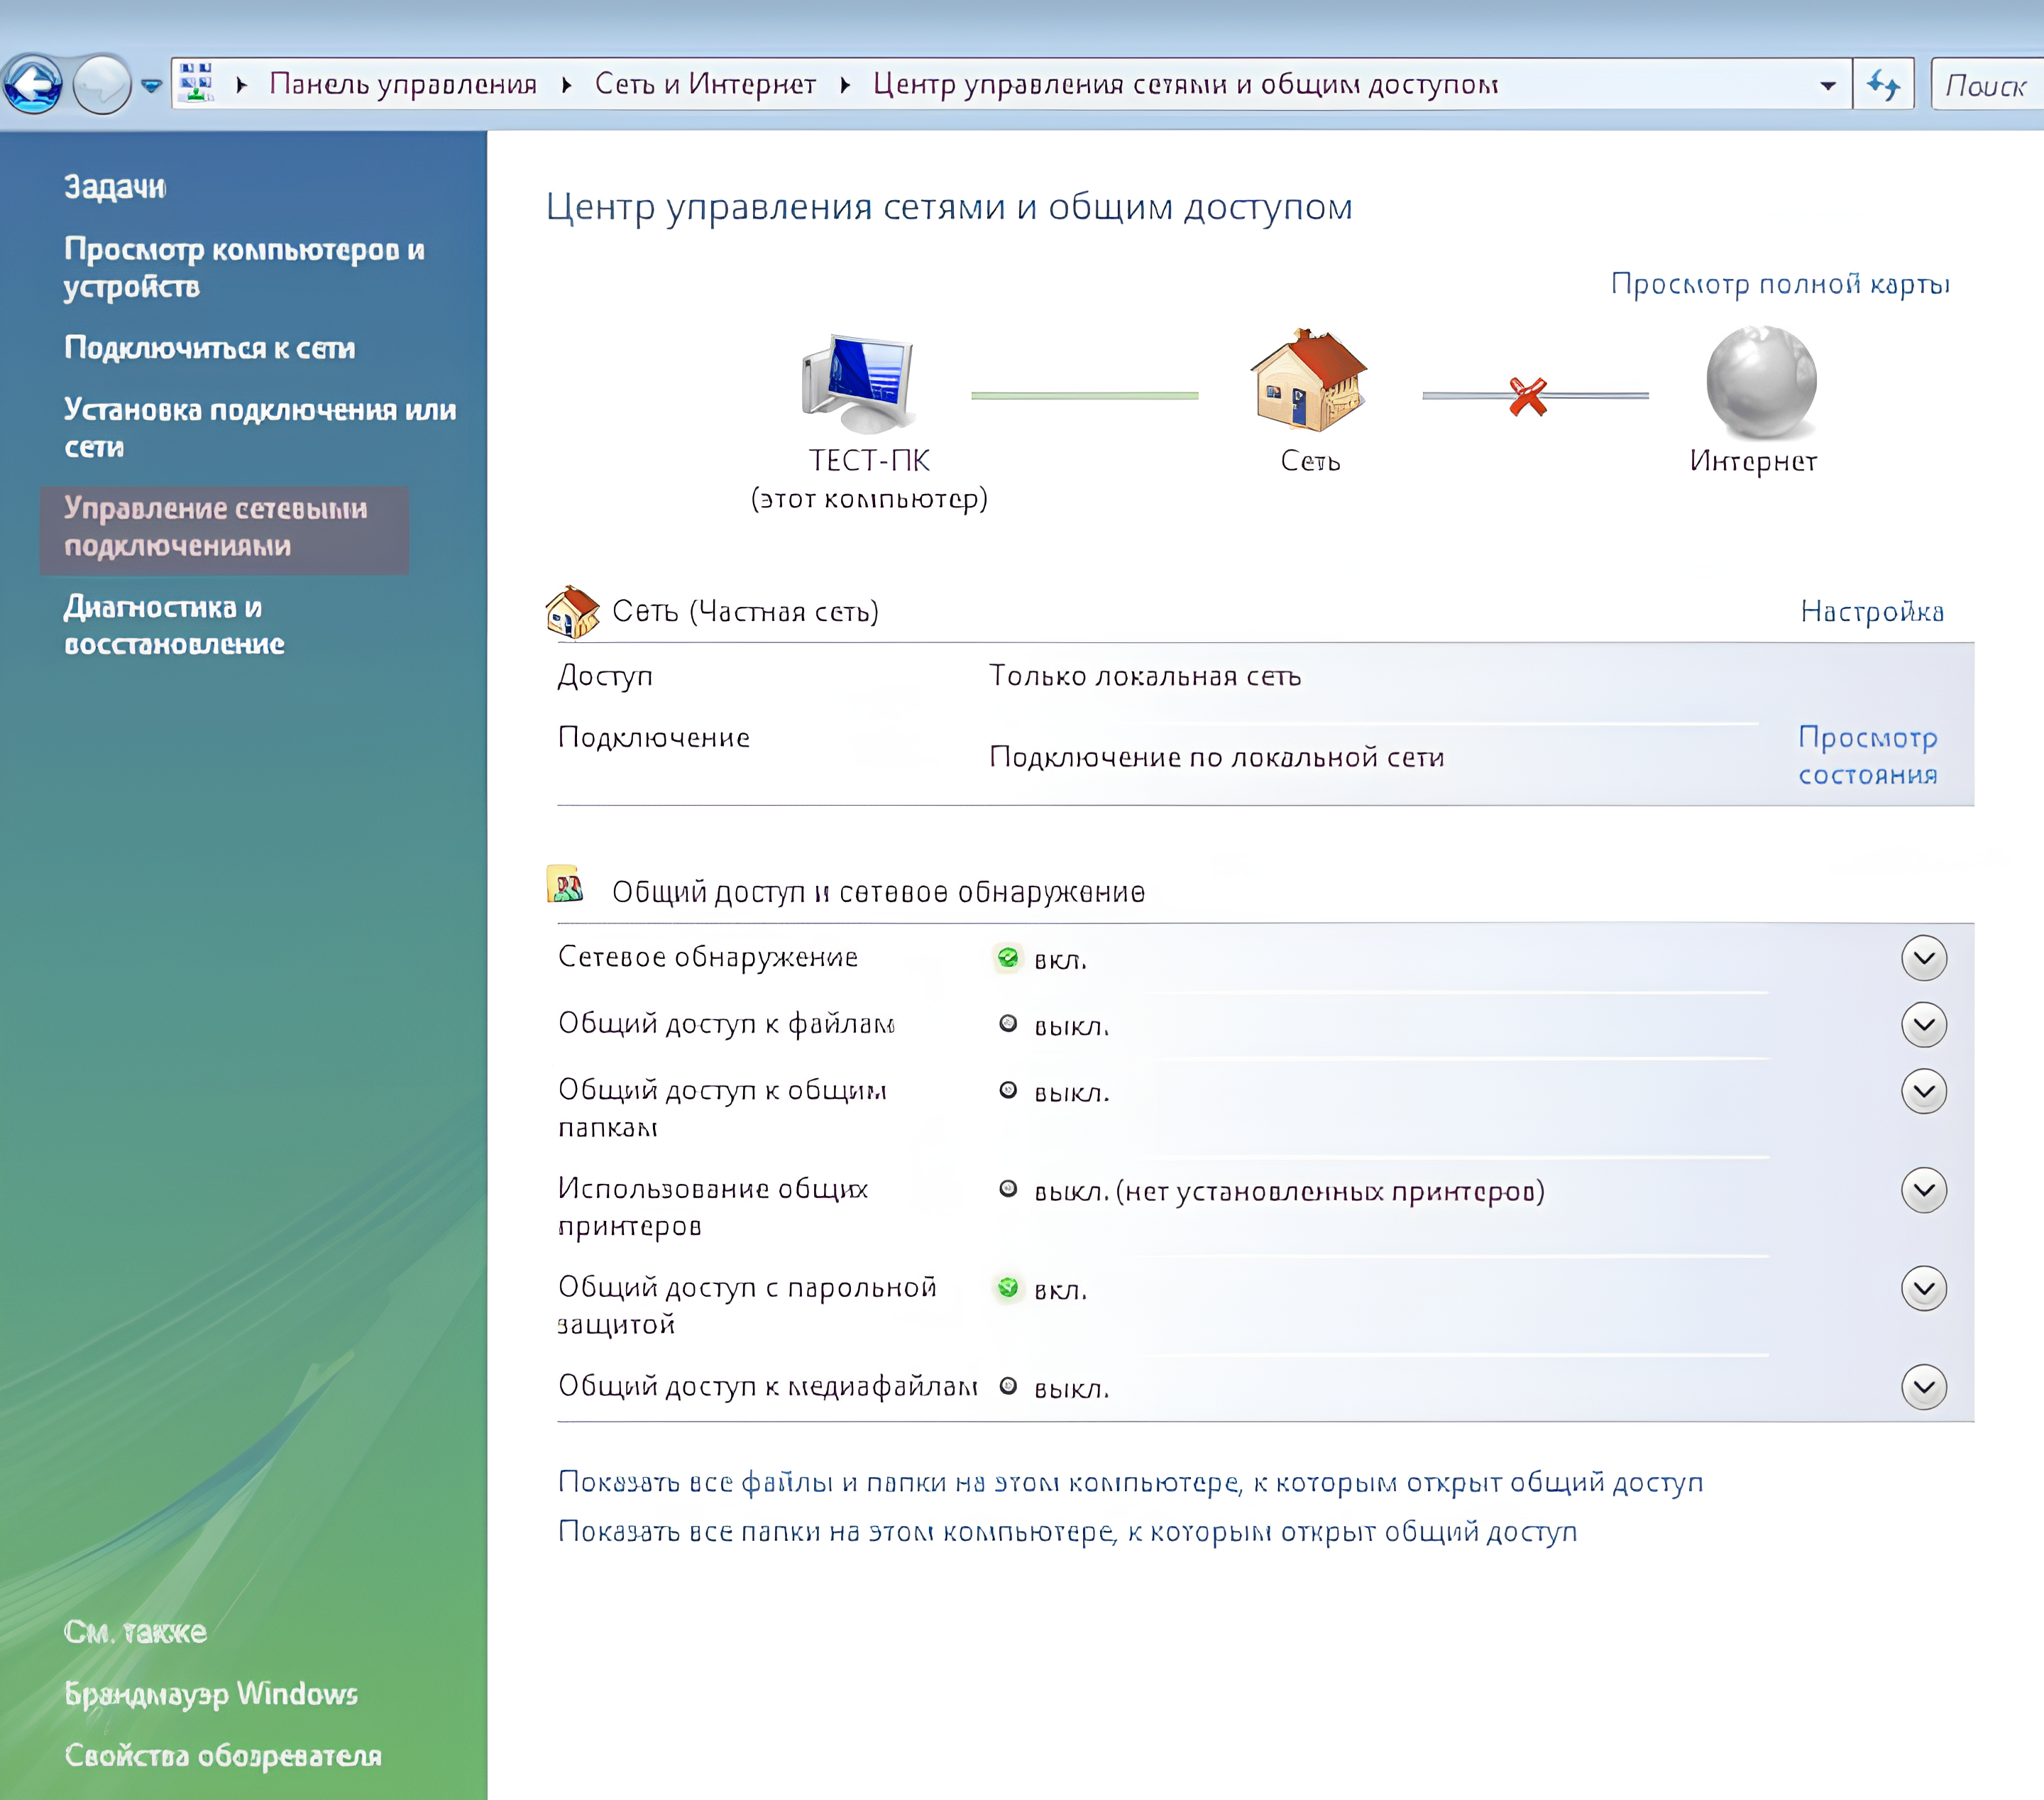
Task: Click the red X on broken connection
Action: pos(1528,396)
